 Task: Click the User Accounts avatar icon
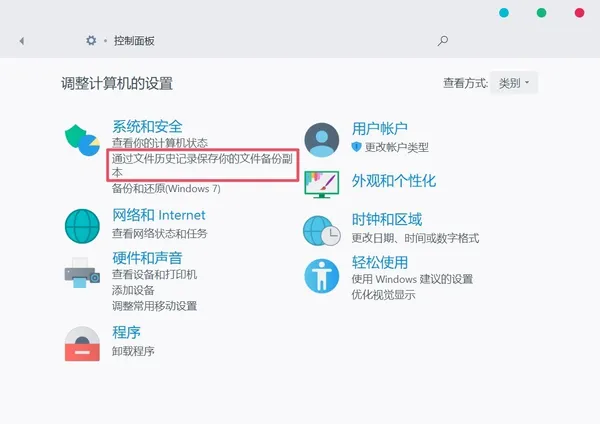click(322, 140)
